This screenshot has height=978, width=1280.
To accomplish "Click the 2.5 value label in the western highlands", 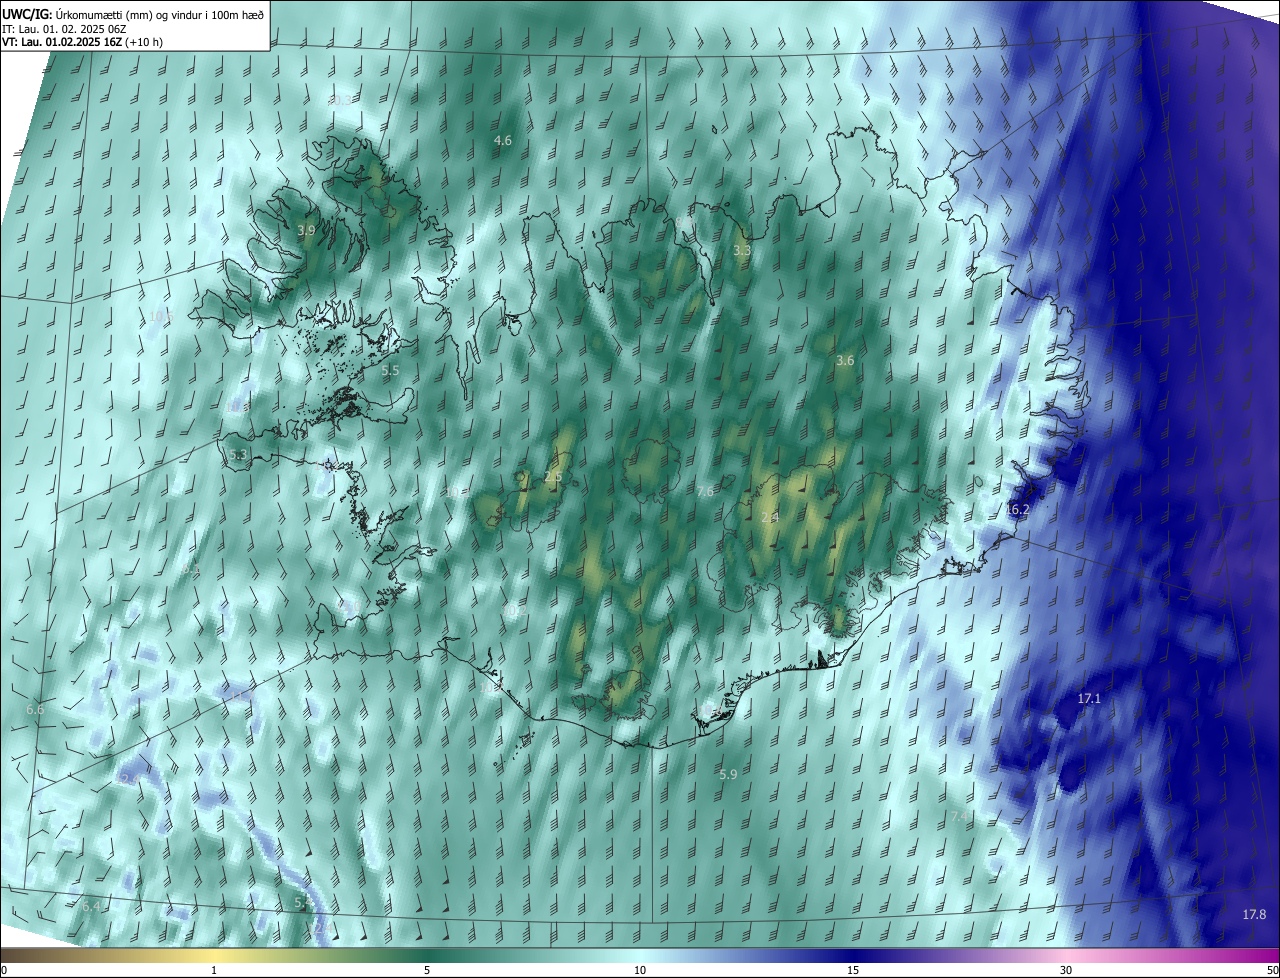I will (x=552, y=477).
